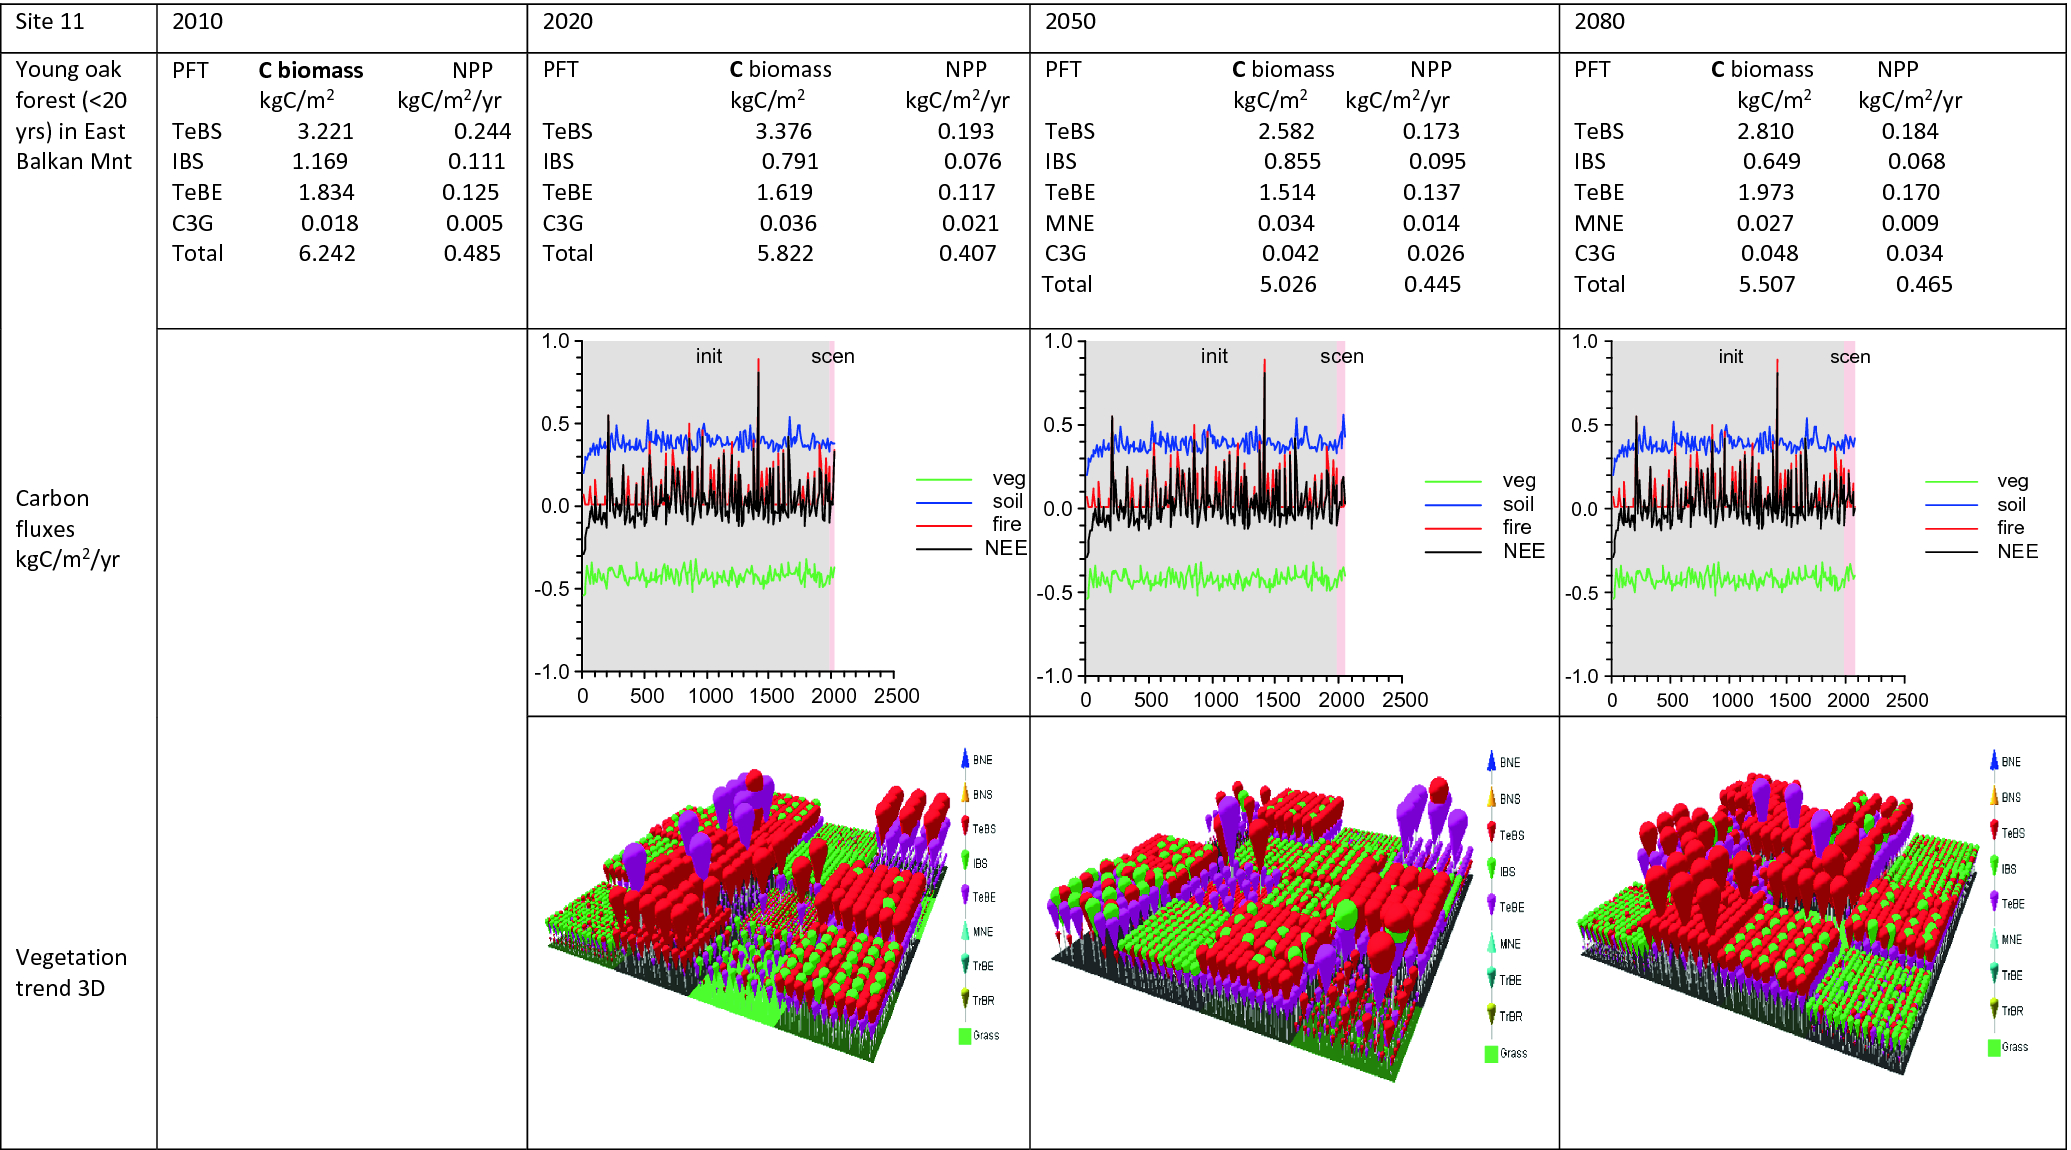Pick the TrBR icon in 2080 vegetation legend
This screenshot has height=1150, width=2071.
tap(1994, 1010)
